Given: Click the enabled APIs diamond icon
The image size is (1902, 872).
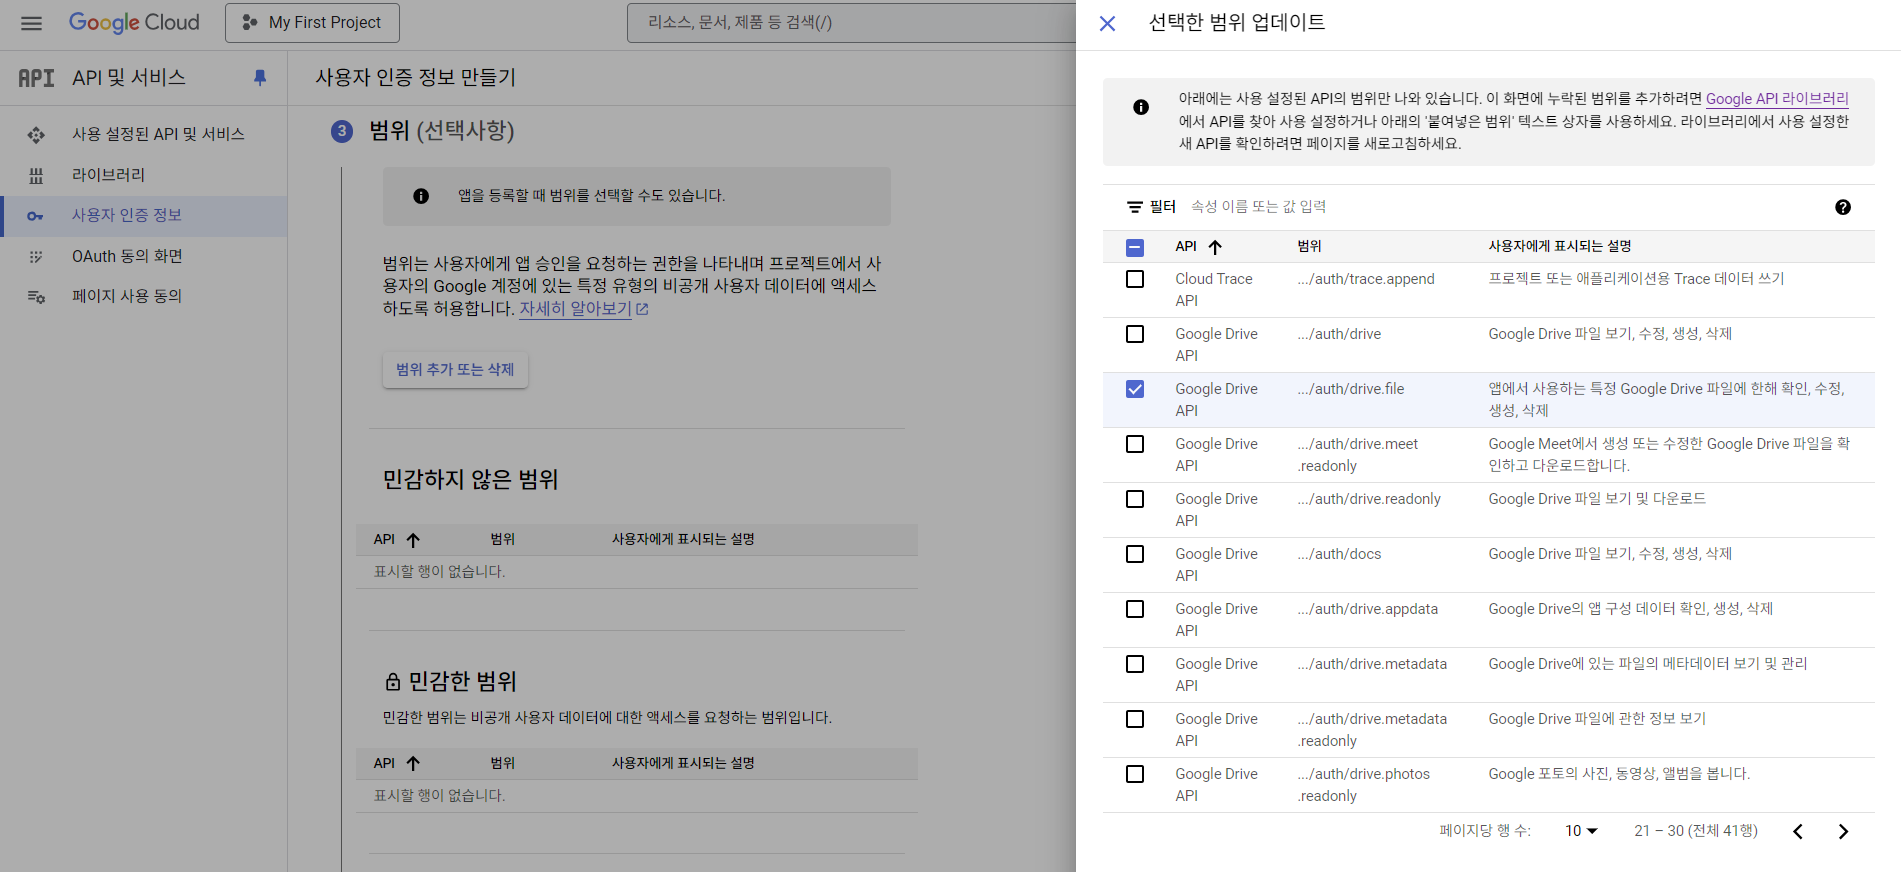Looking at the screenshot, I should [36, 135].
